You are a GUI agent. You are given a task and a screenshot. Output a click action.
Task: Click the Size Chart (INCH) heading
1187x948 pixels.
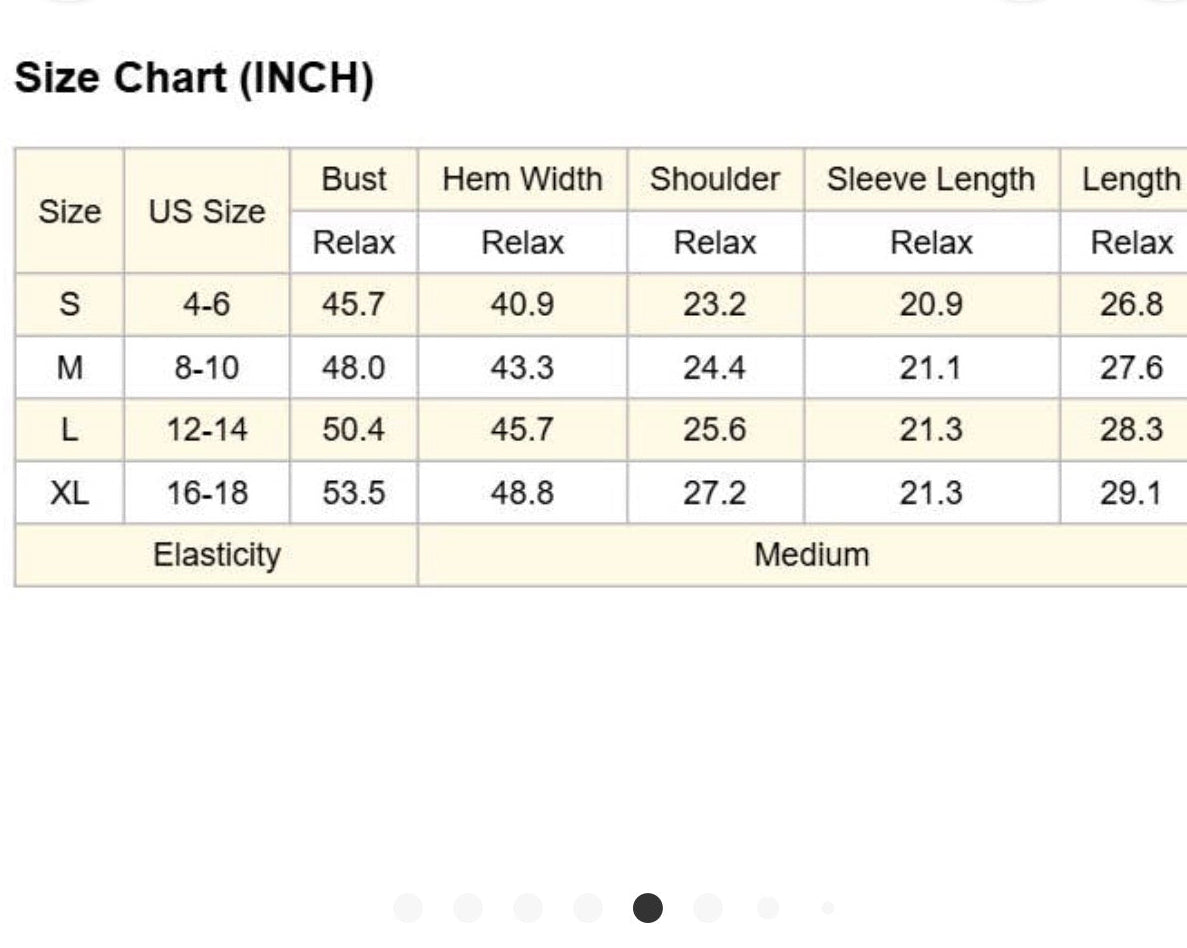pyautogui.click(x=194, y=78)
